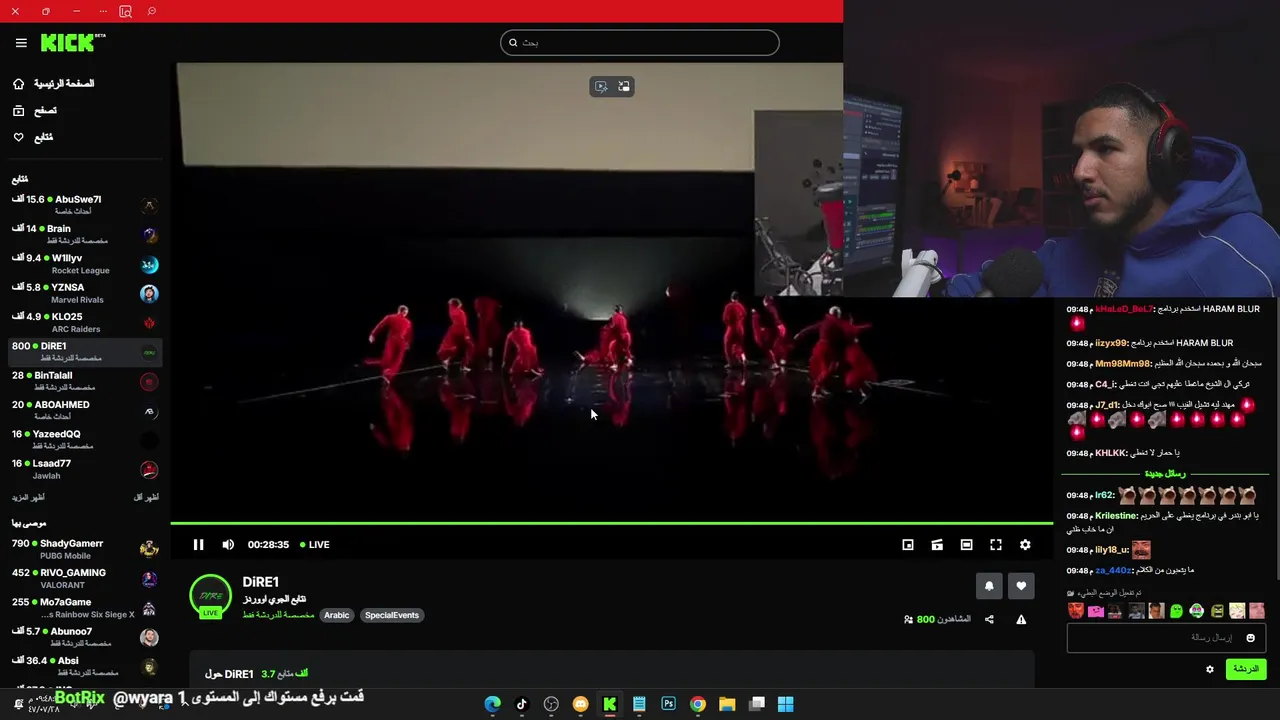Viewport: 1280px width, 720px height.
Task: Open KLO25 ARC Raiders channel
Action: (85, 322)
